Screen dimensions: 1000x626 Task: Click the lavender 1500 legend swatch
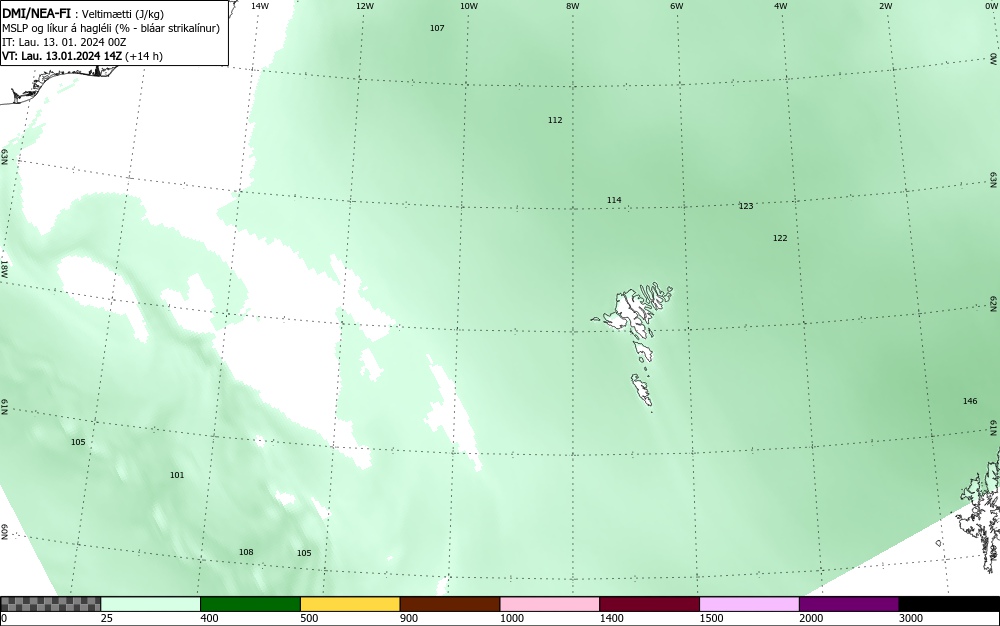pyautogui.click(x=749, y=604)
